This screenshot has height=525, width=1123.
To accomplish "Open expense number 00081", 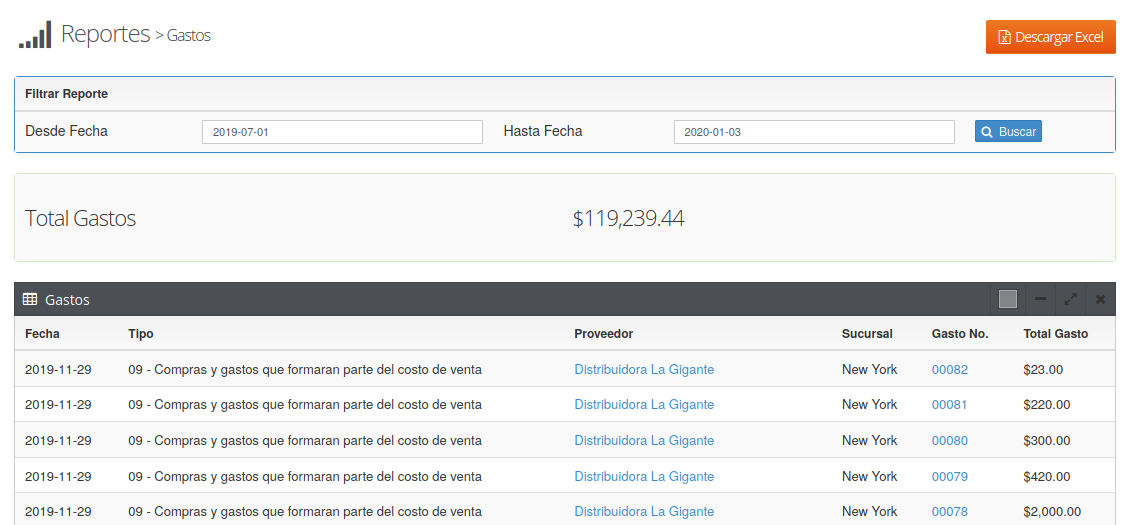I will [949, 405].
